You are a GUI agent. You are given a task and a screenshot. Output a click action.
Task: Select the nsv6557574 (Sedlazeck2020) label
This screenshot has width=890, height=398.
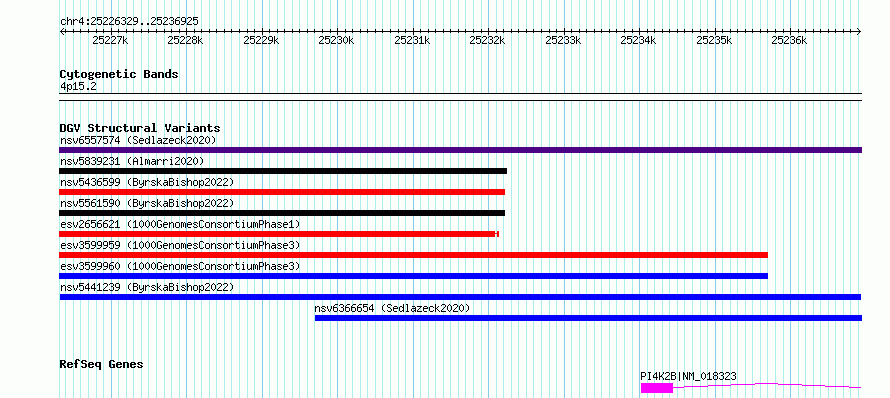click(x=138, y=140)
